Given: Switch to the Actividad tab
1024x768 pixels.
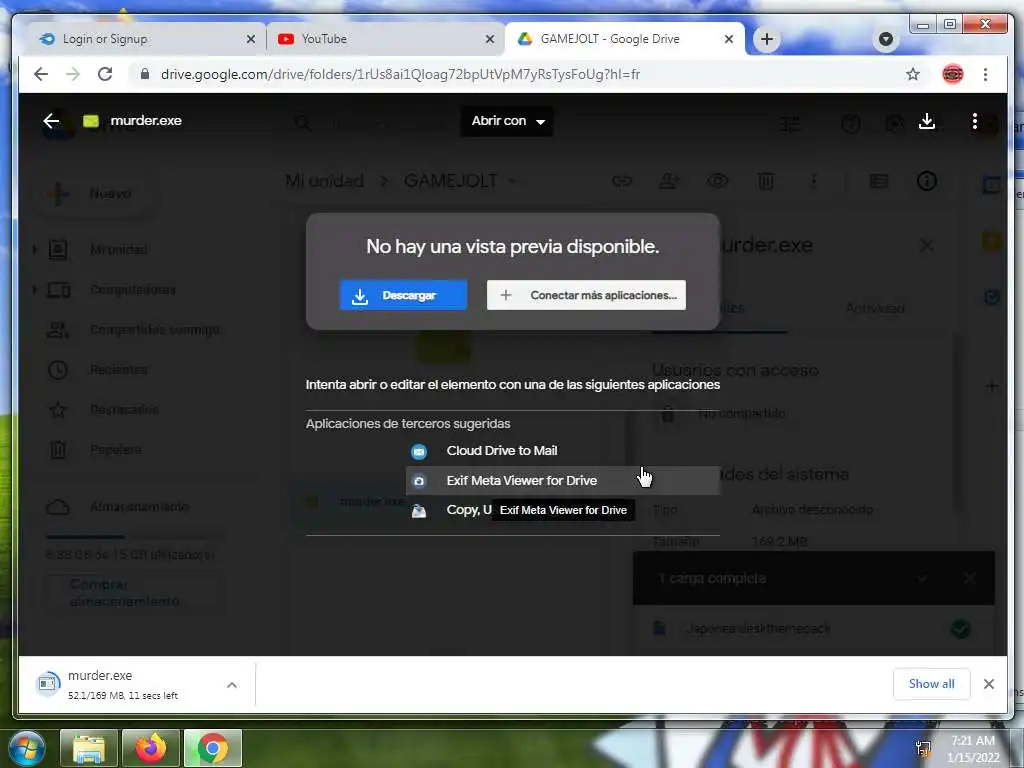Looking at the screenshot, I should click(x=875, y=308).
